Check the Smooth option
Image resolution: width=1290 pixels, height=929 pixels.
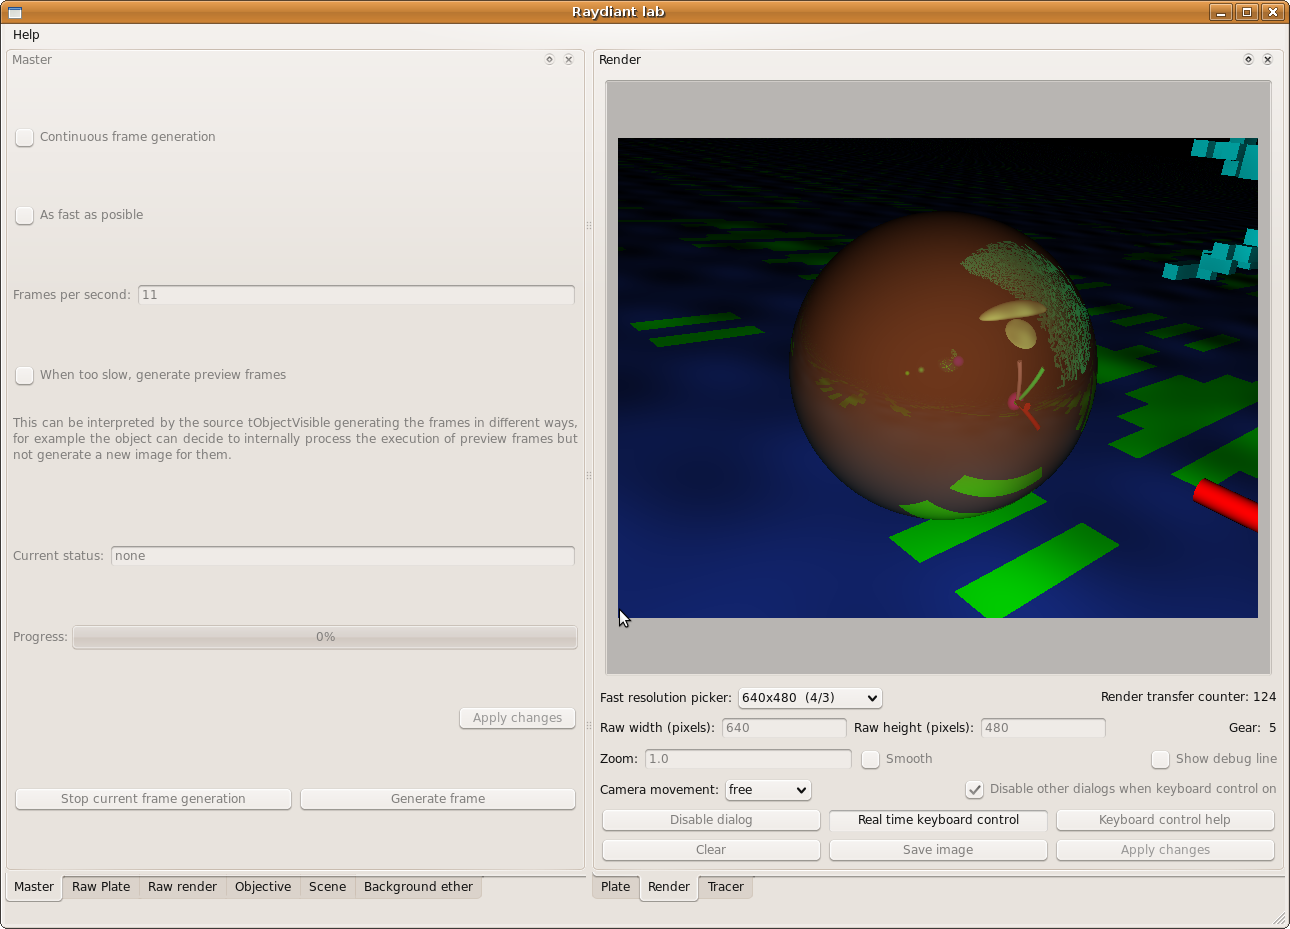coord(871,759)
